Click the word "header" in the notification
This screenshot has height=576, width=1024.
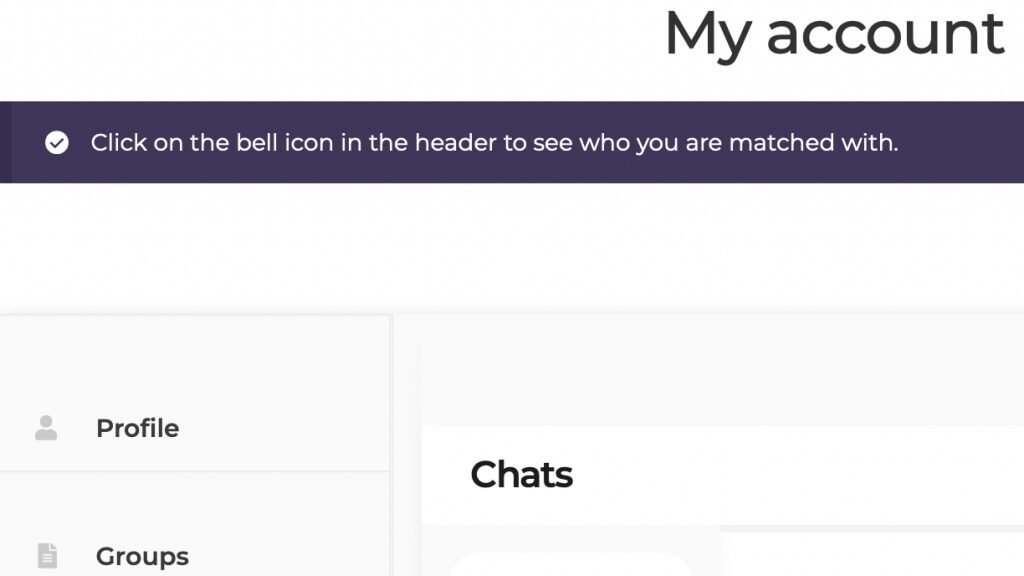pos(456,143)
